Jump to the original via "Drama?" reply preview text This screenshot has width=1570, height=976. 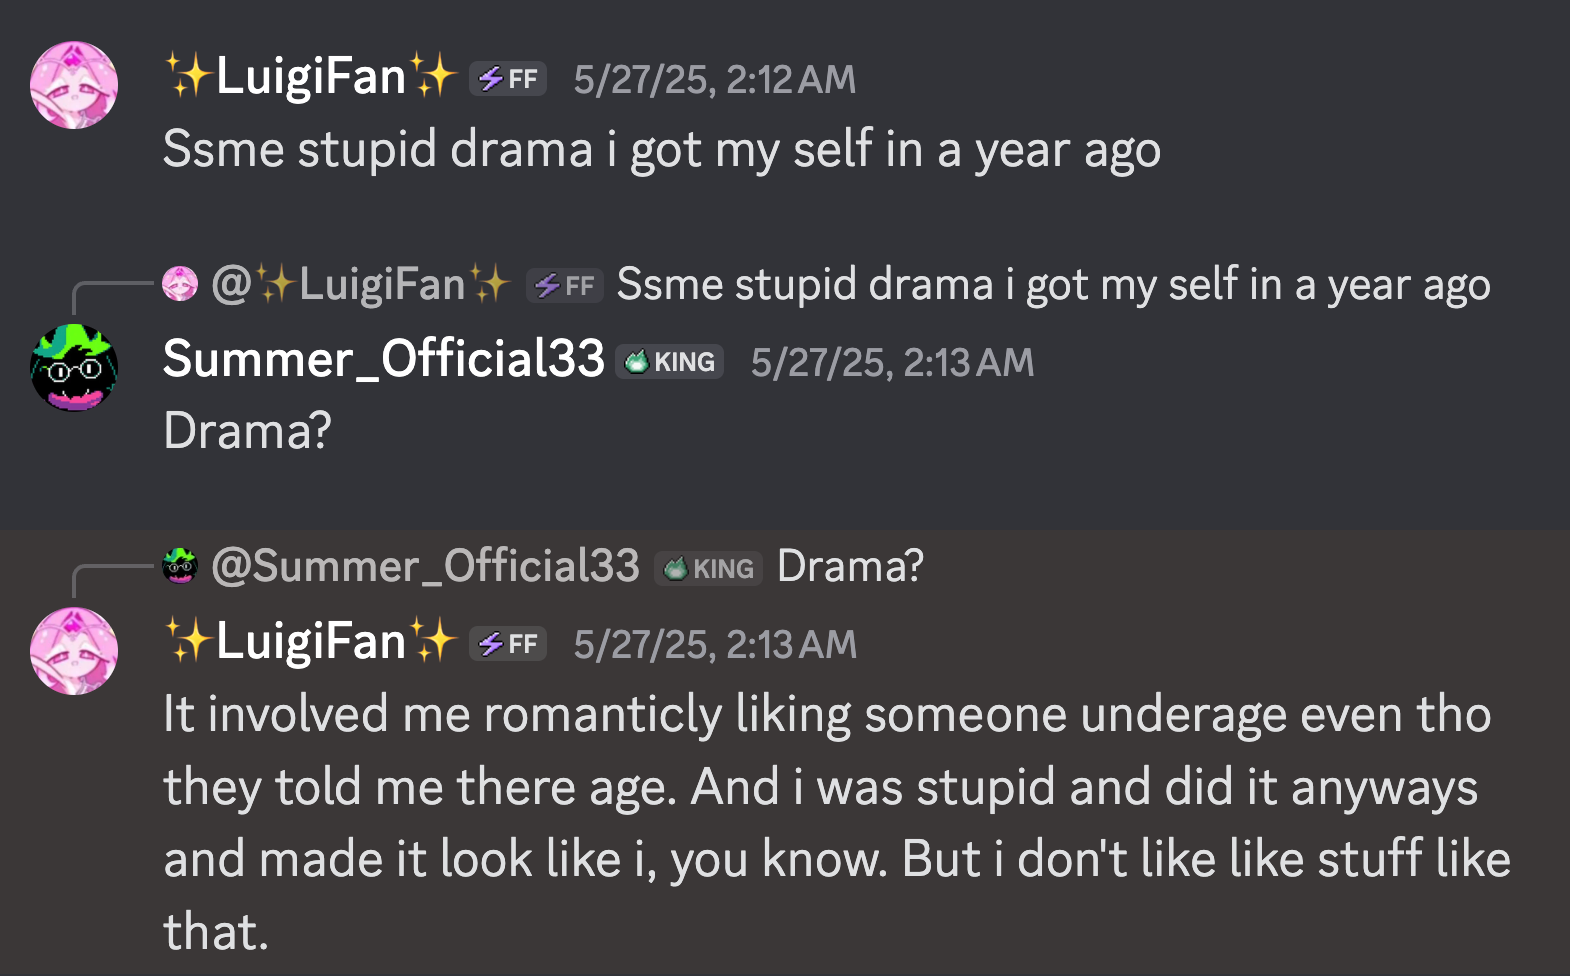click(850, 567)
